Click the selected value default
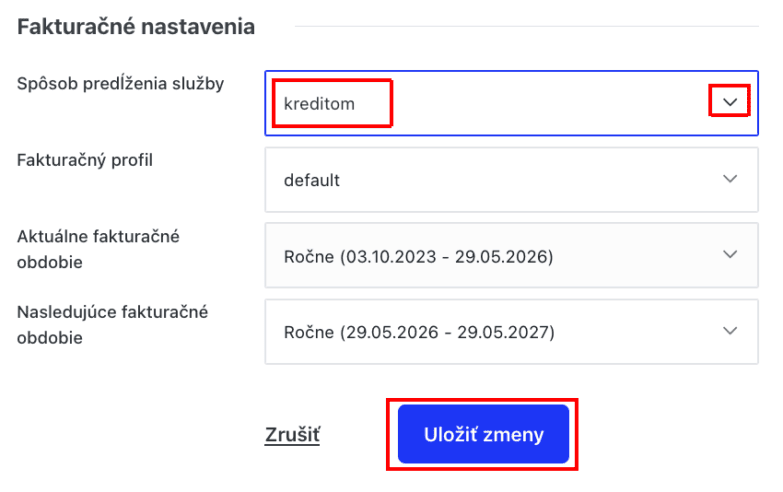 pos(312,181)
